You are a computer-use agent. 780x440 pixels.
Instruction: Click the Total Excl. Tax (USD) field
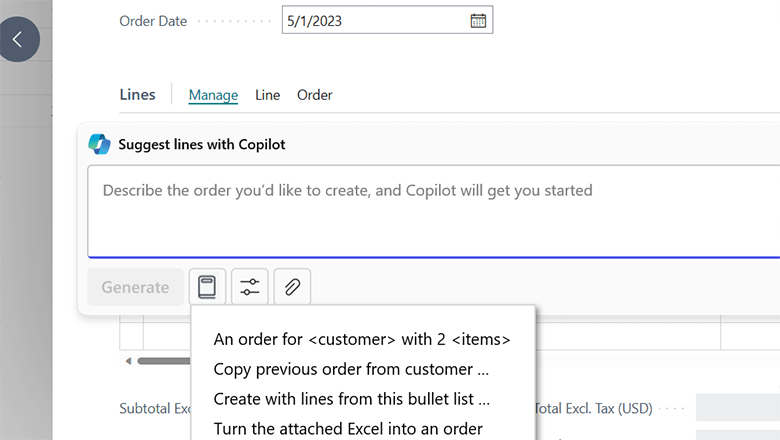coord(737,408)
